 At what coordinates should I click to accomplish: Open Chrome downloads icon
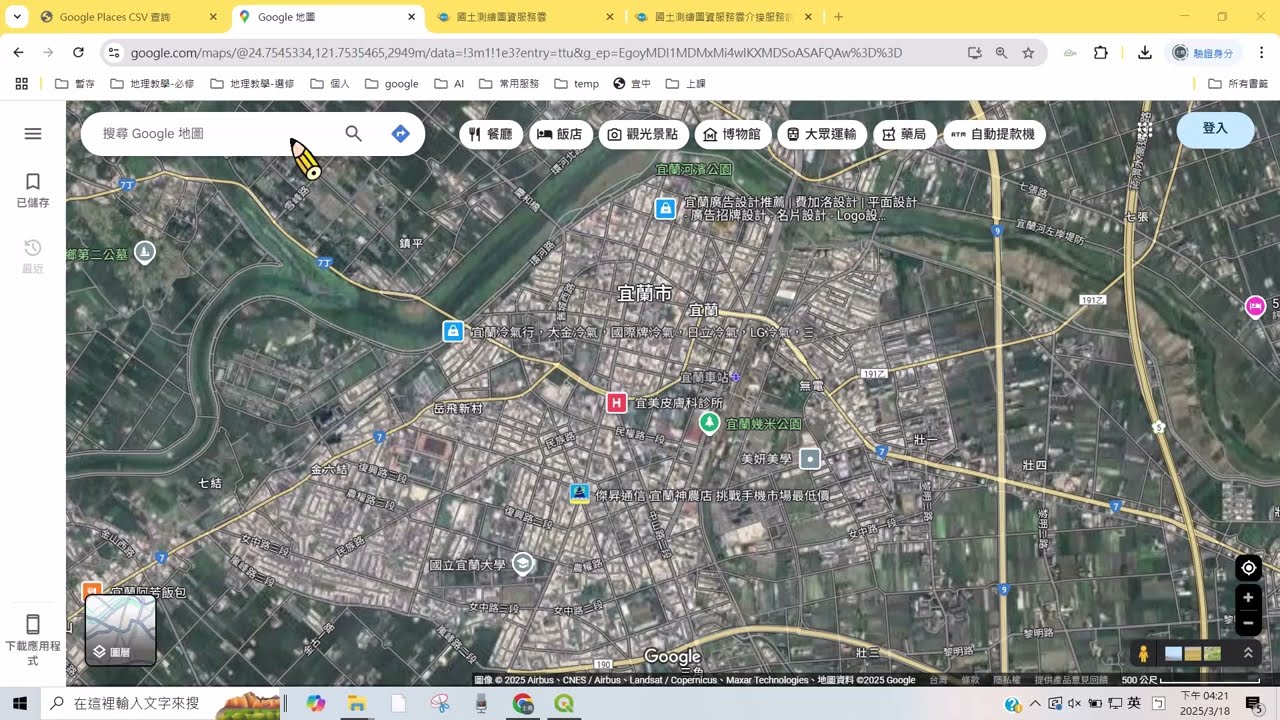pyautogui.click(x=1145, y=52)
